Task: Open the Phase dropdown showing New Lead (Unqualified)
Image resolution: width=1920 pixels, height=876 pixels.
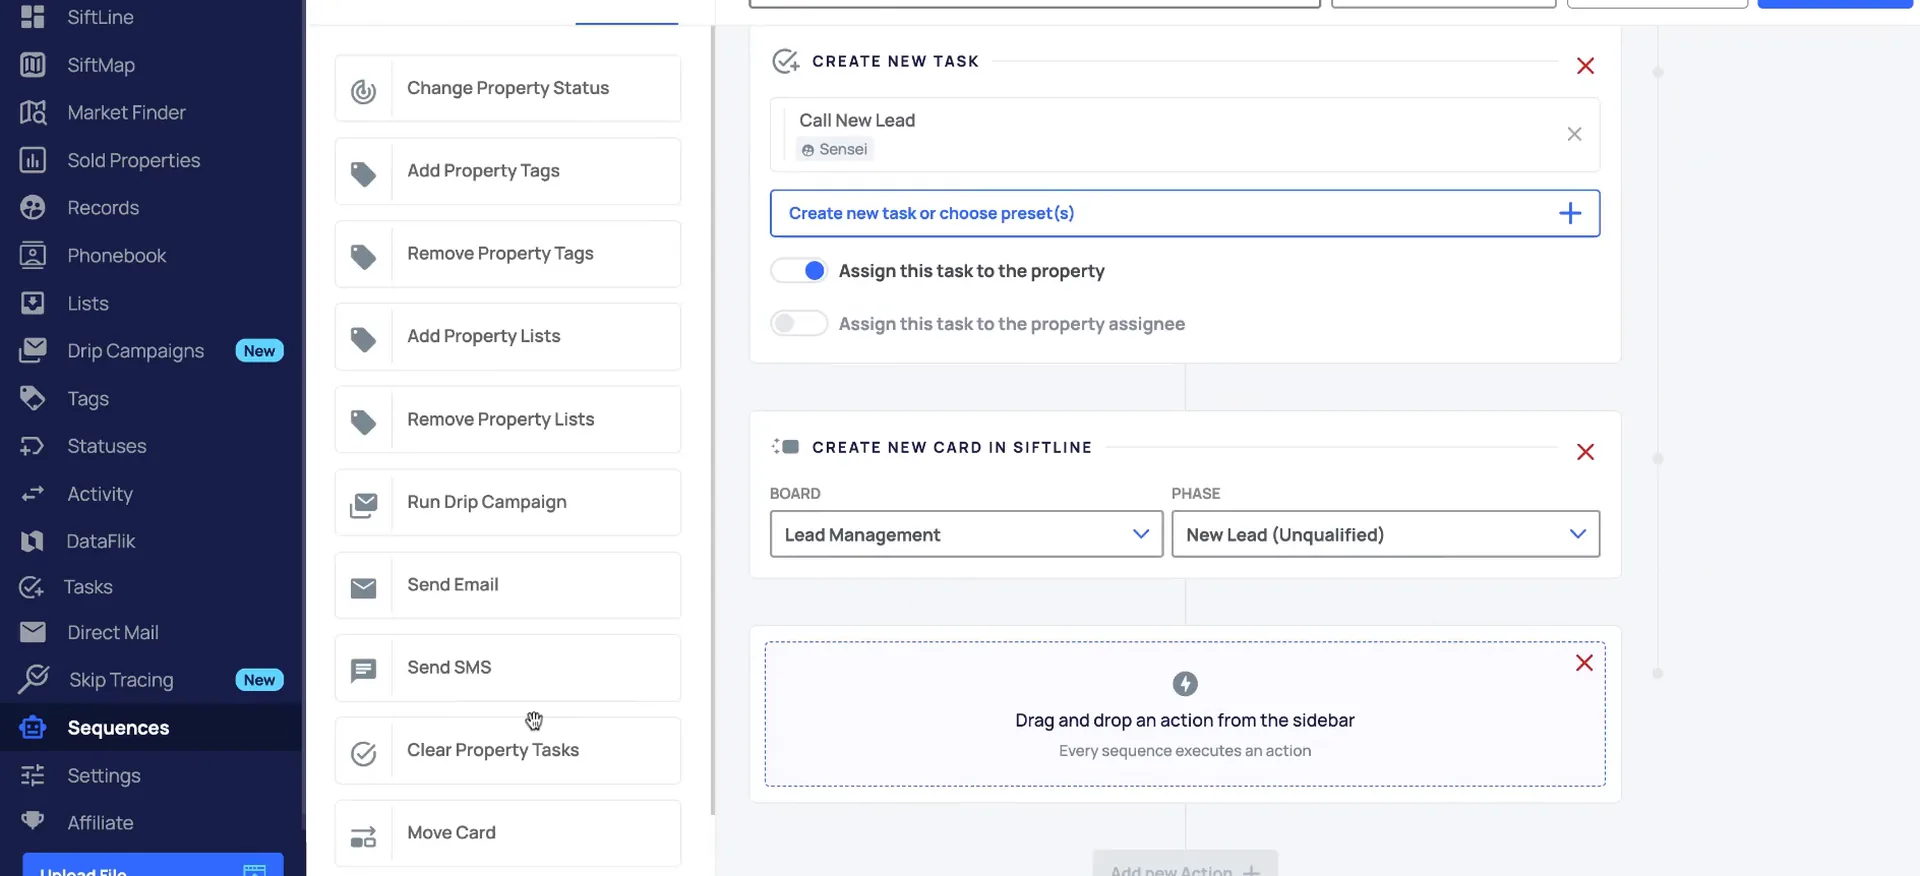Action: pyautogui.click(x=1385, y=534)
